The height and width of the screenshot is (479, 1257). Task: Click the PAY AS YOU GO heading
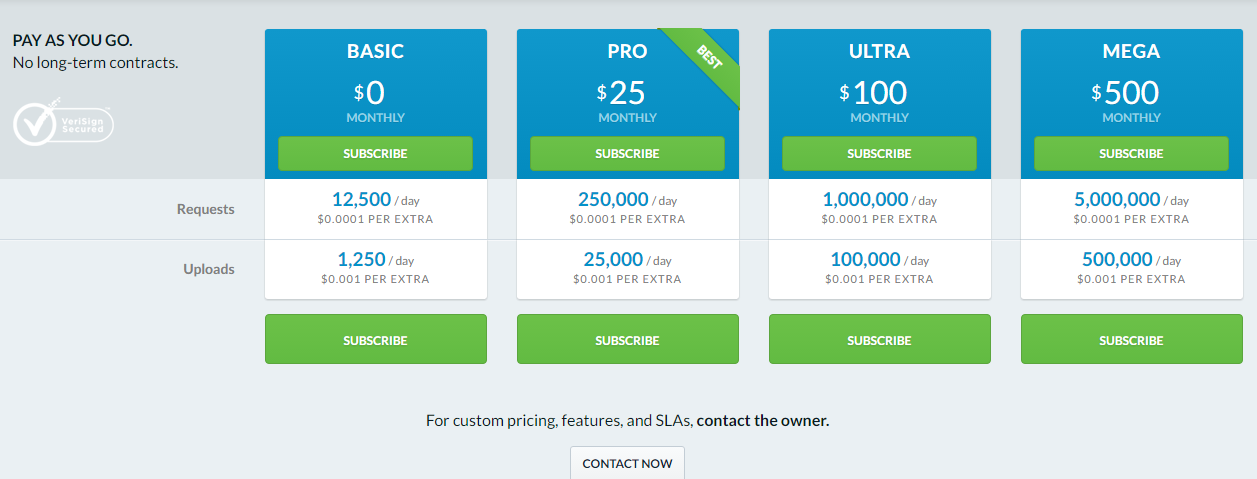tap(72, 41)
